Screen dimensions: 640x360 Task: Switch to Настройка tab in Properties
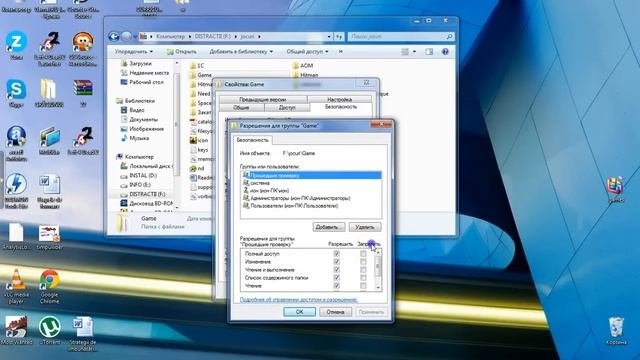click(339, 99)
